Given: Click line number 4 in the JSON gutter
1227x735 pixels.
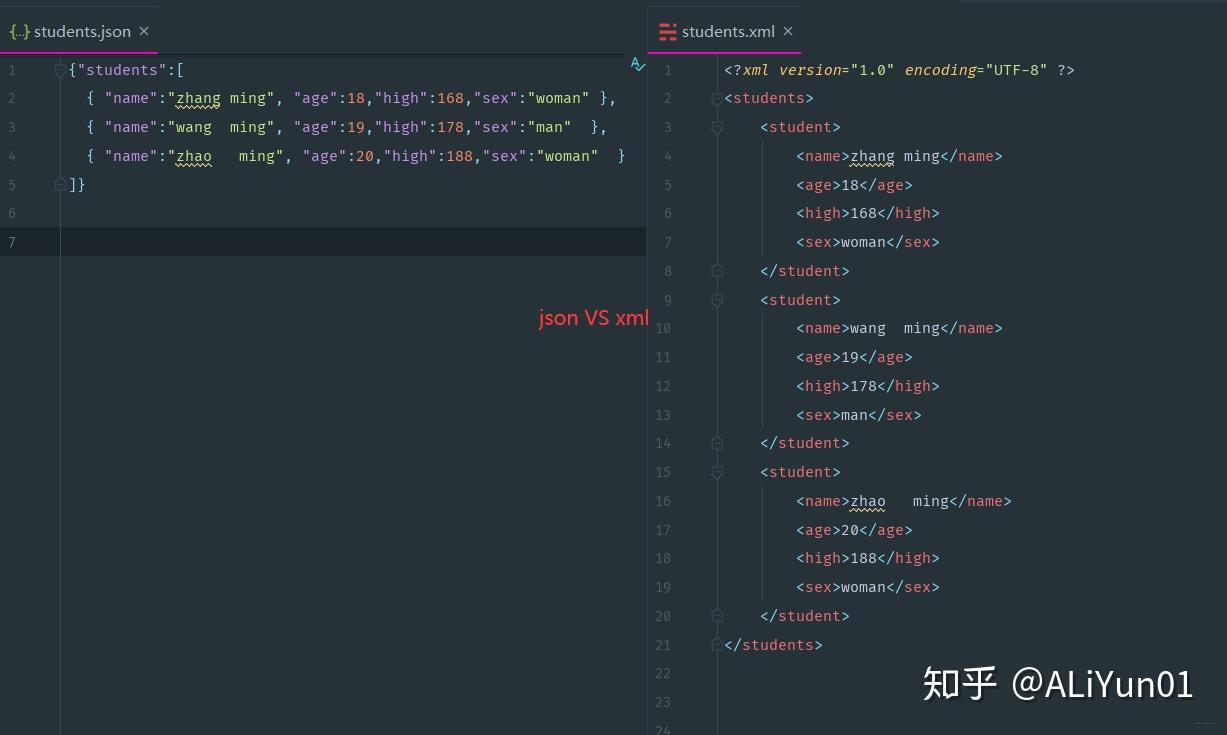Looking at the screenshot, I should pos(12,156).
